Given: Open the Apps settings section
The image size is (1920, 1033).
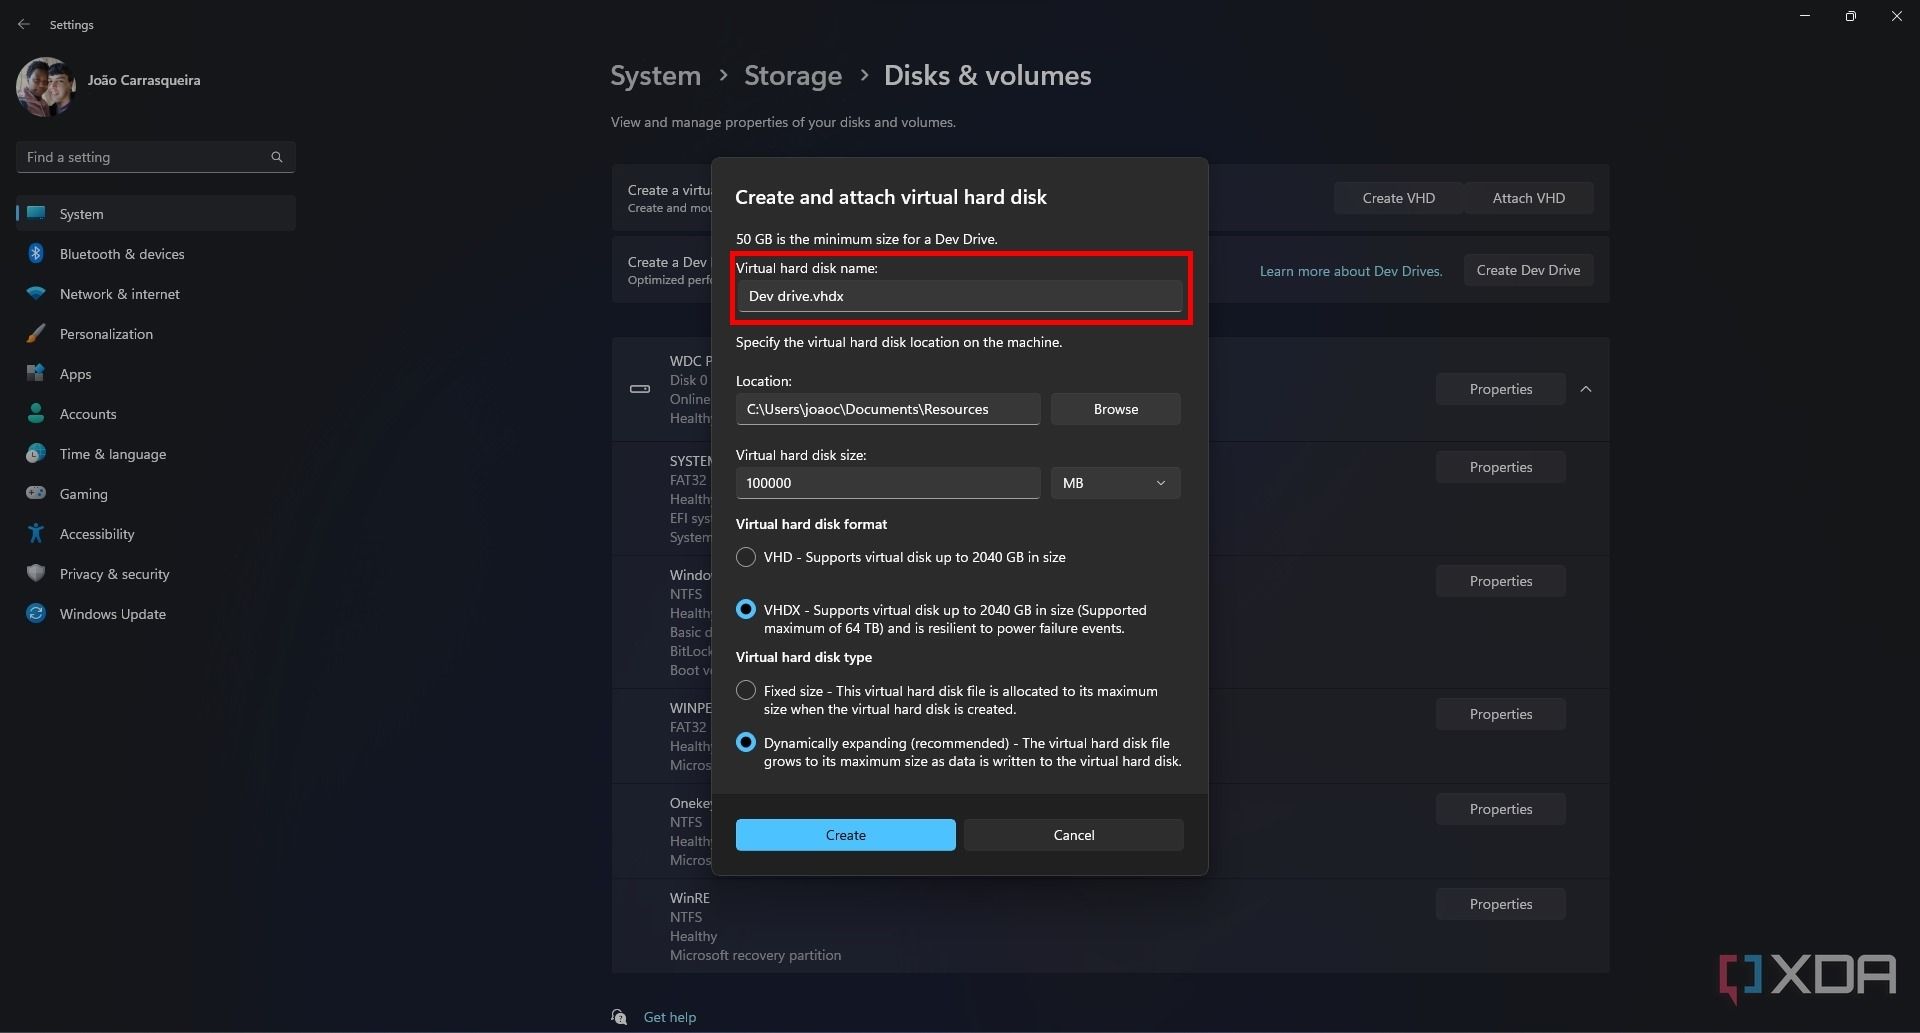Looking at the screenshot, I should pos(75,374).
